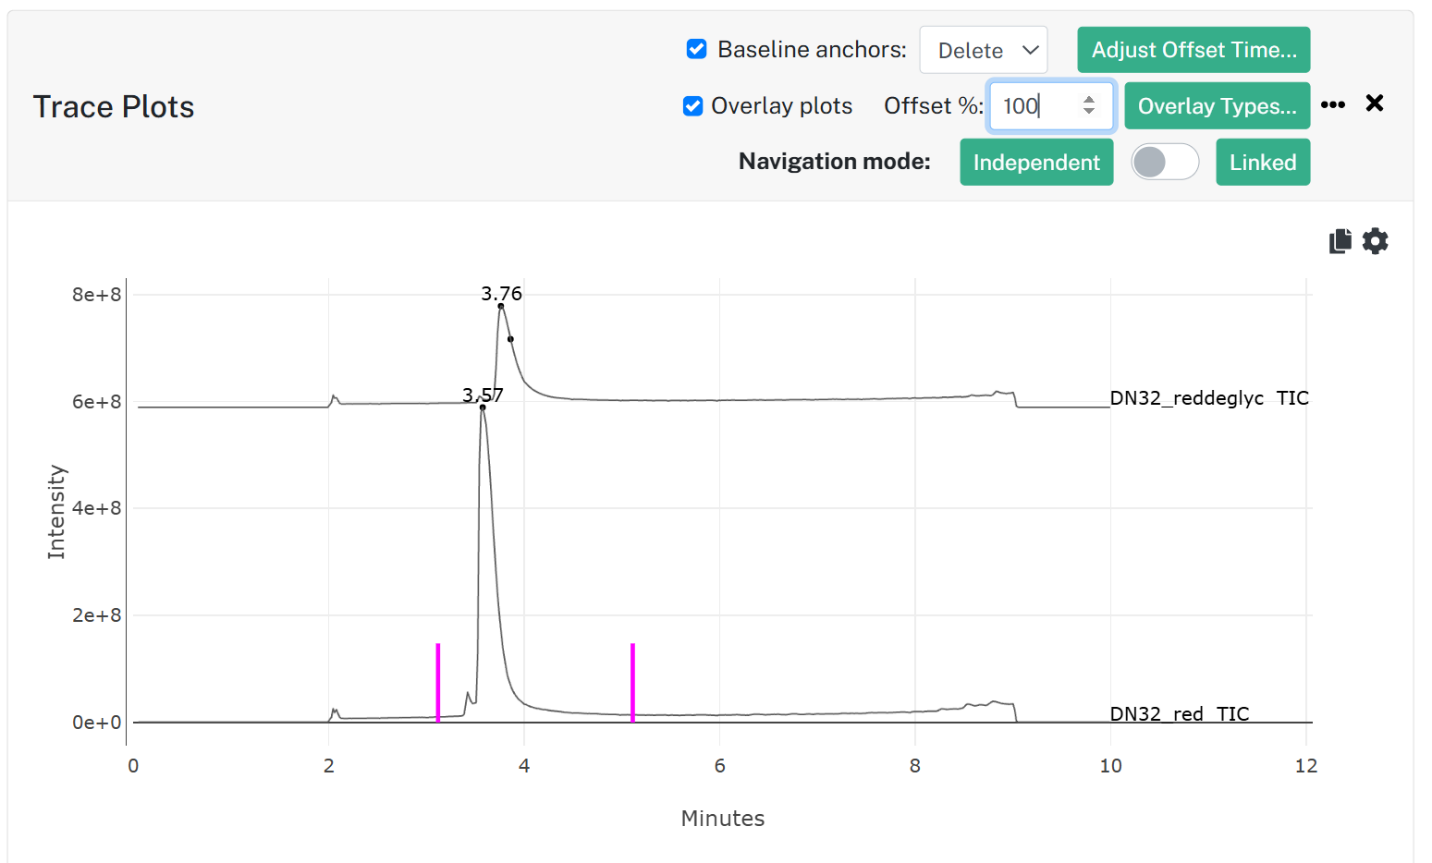The width and height of the screenshot is (1432, 863).
Task: Uncheck the Baseline anchors checkbox
Action: pyautogui.click(x=697, y=49)
